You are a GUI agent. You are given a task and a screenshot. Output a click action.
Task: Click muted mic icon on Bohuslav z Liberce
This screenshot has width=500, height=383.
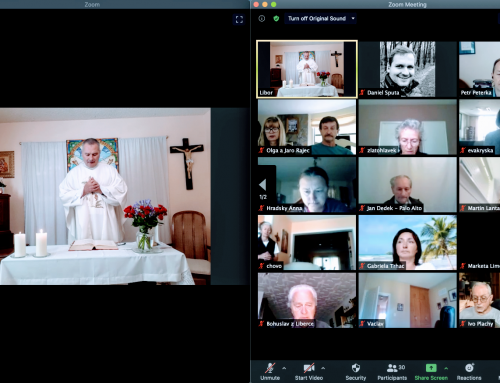click(262, 324)
